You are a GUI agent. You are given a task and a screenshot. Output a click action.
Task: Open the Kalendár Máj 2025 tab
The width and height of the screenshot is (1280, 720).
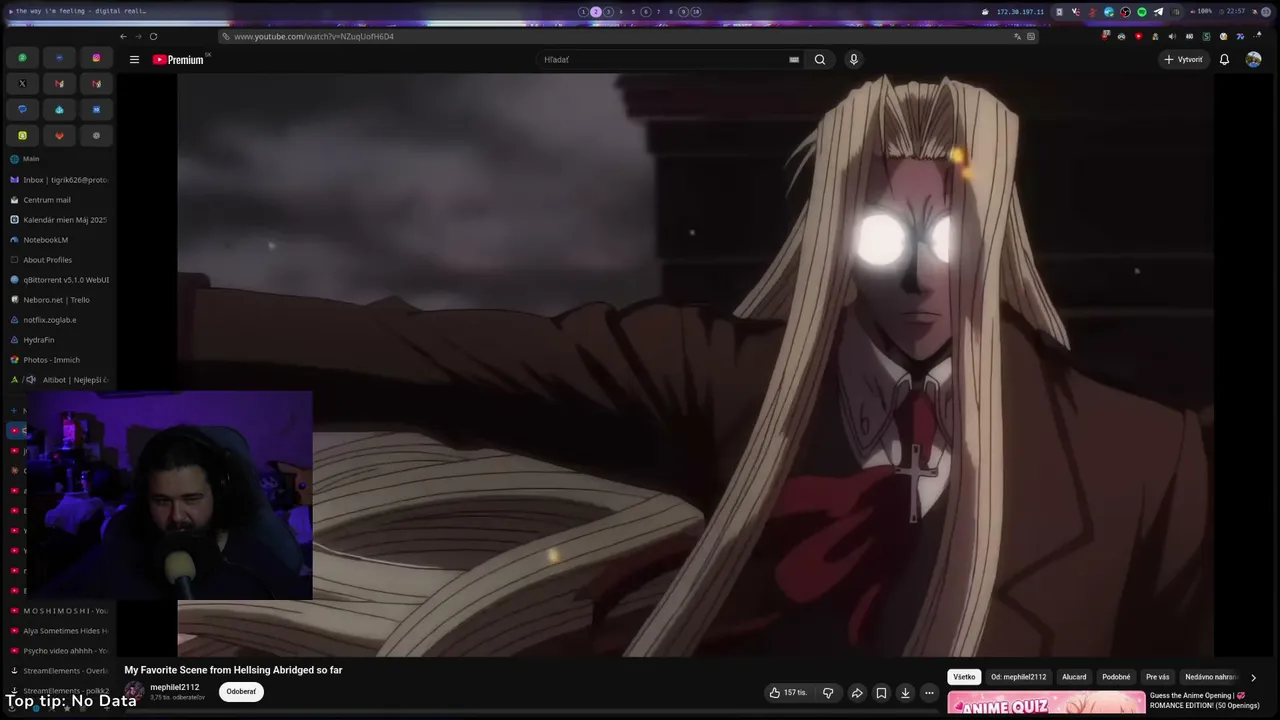[x=60, y=220]
